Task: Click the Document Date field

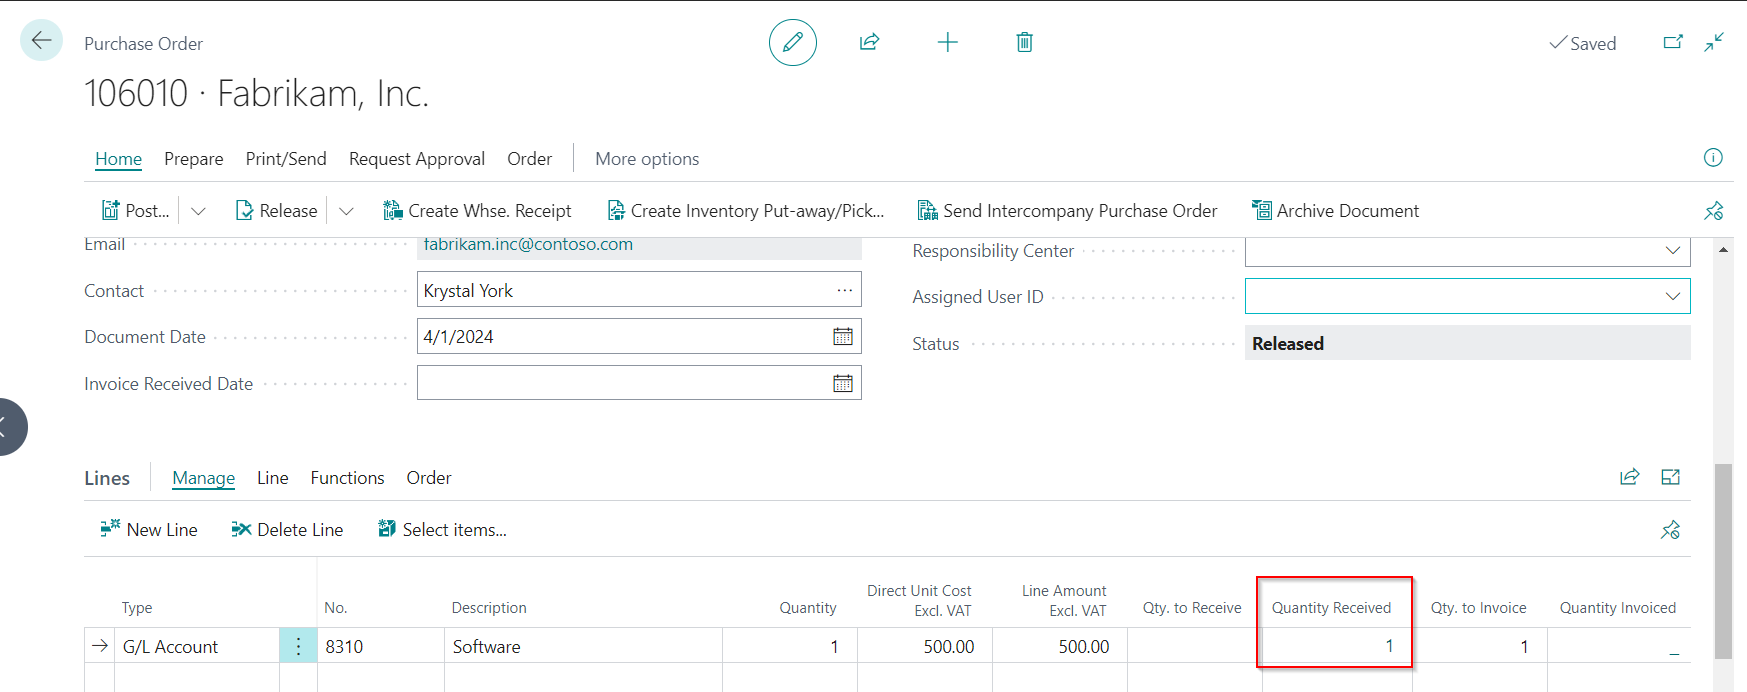Action: click(x=639, y=337)
